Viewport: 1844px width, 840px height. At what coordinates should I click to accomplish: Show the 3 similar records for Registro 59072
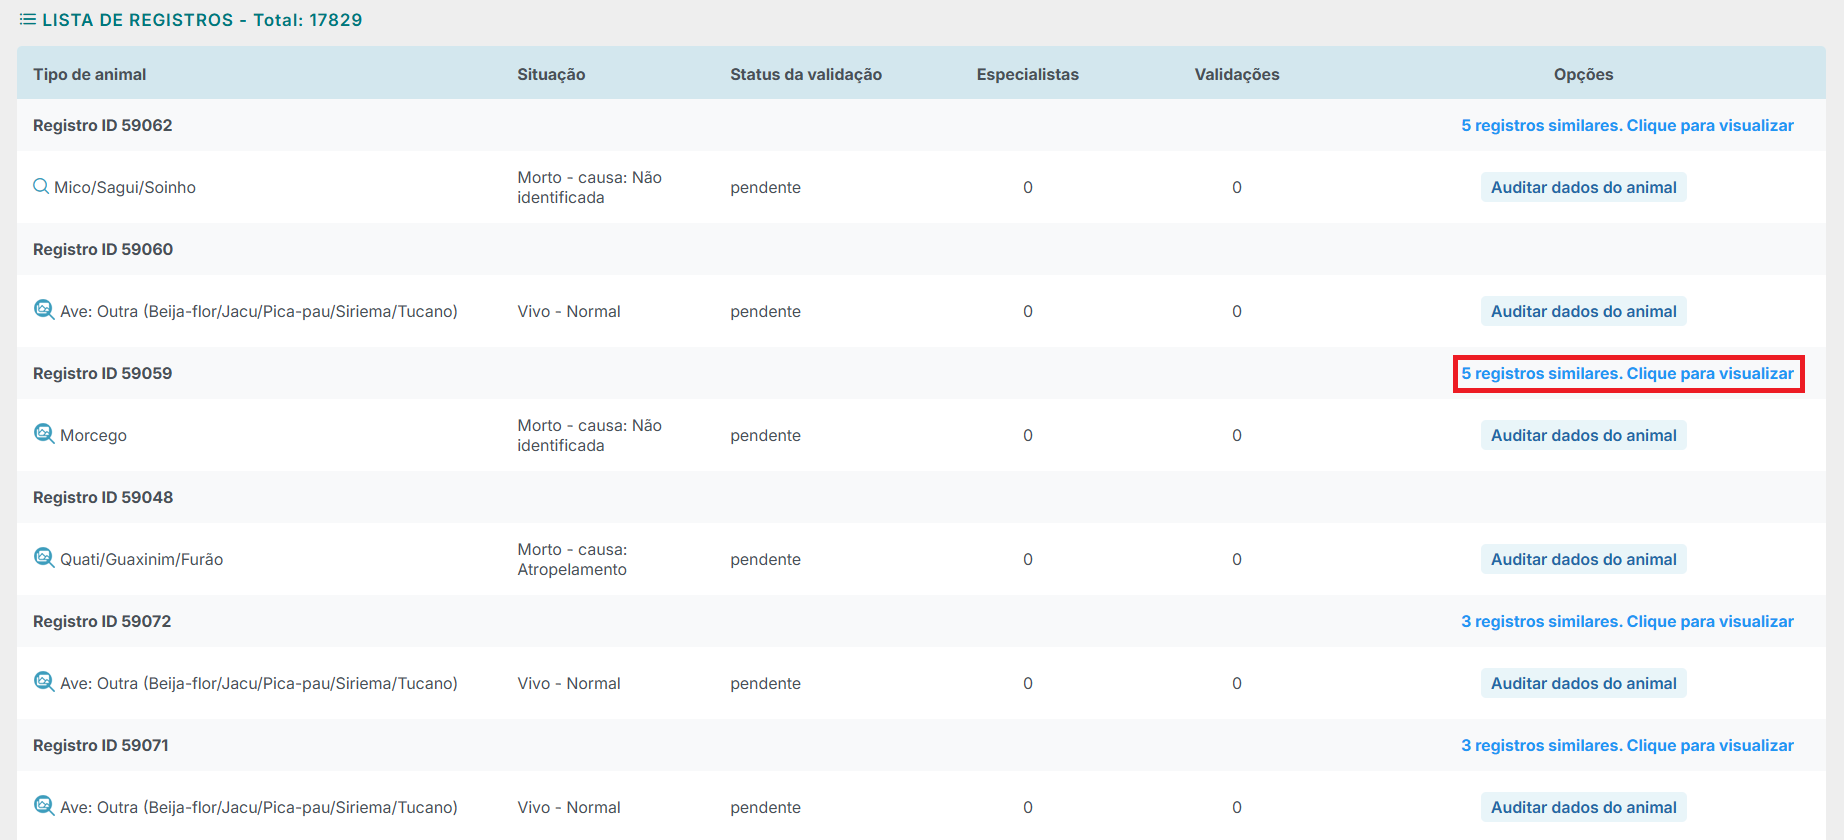click(x=1627, y=621)
